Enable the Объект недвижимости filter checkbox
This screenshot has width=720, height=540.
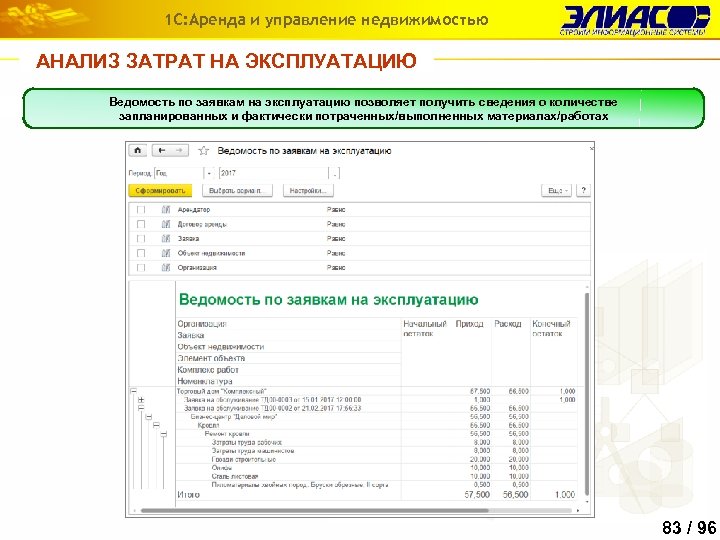141,253
